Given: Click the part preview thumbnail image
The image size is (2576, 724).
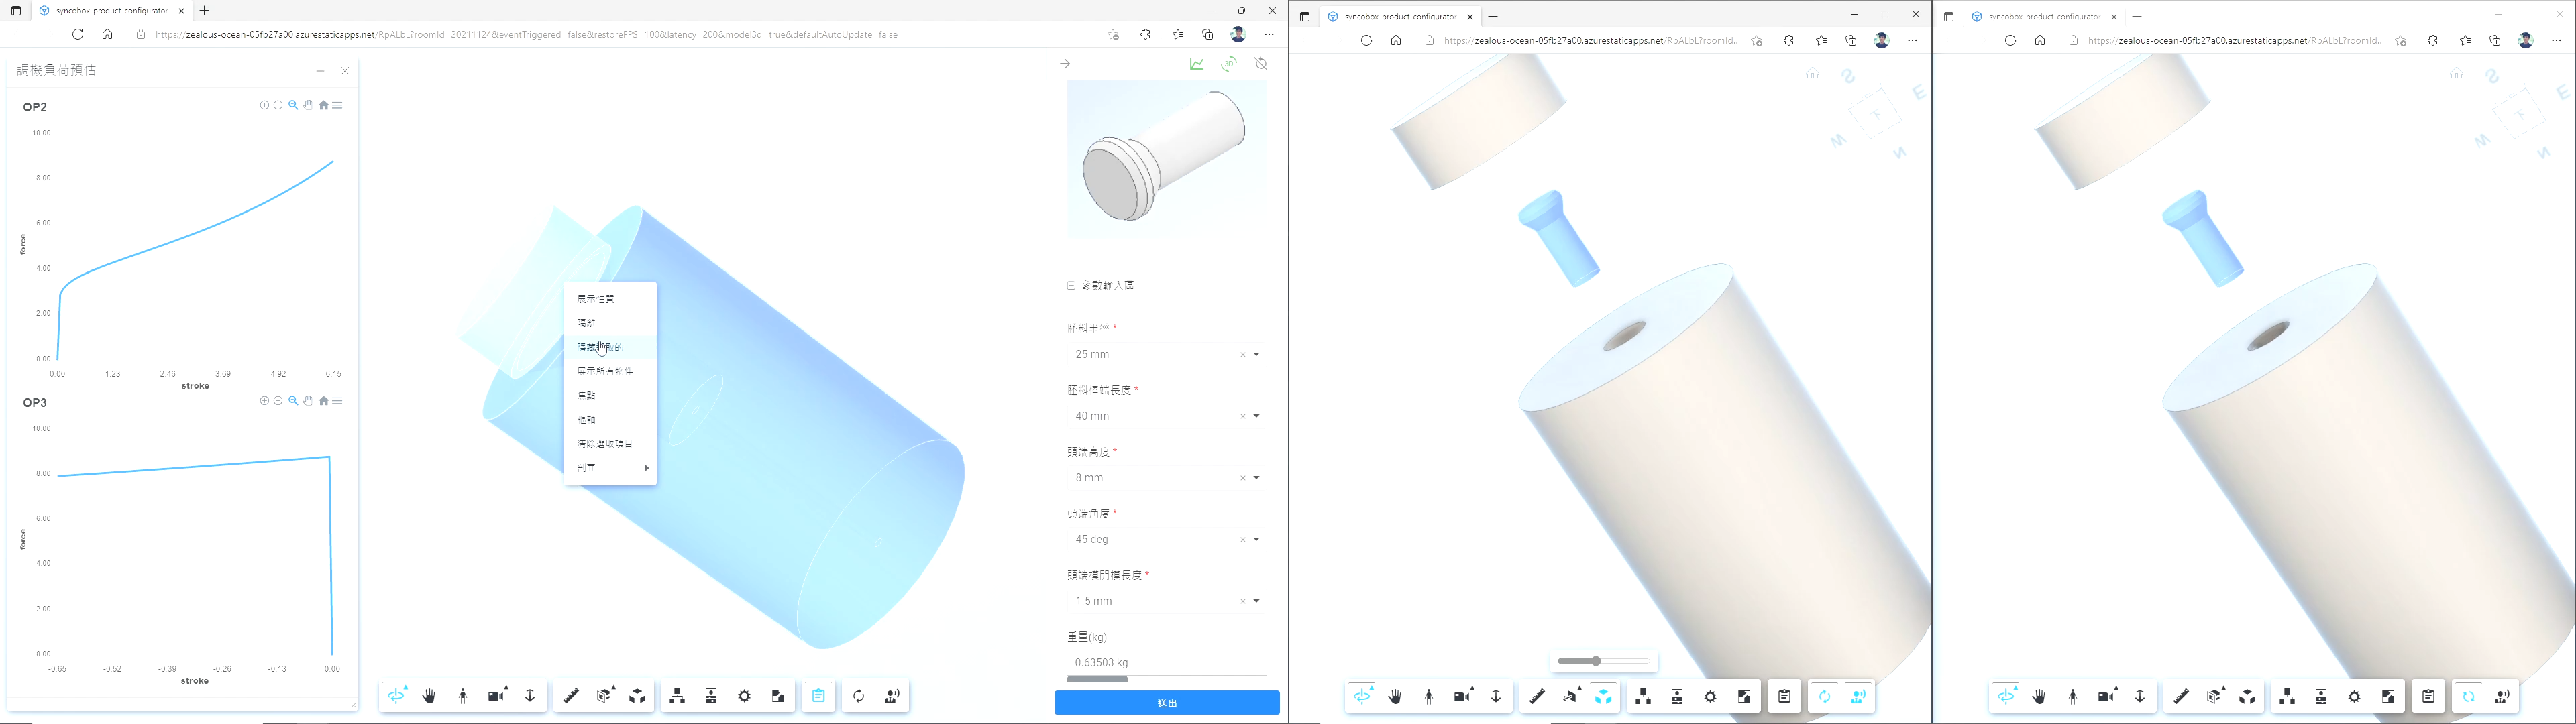Looking at the screenshot, I should (1166, 159).
